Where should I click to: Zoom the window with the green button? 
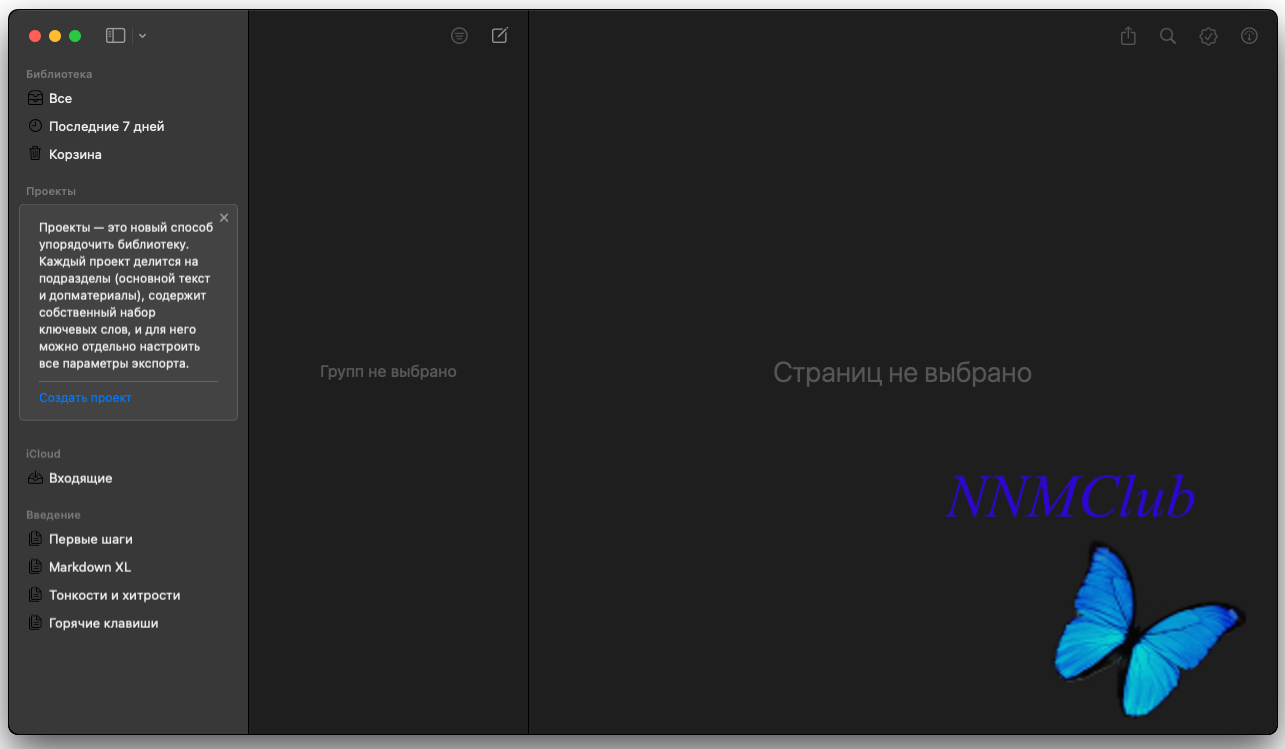pyautogui.click(x=75, y=36)
